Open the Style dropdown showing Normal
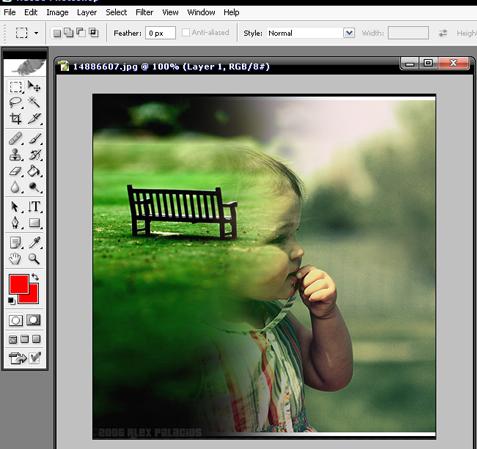Screen dimensions: 477x449 tap(311, 33)
